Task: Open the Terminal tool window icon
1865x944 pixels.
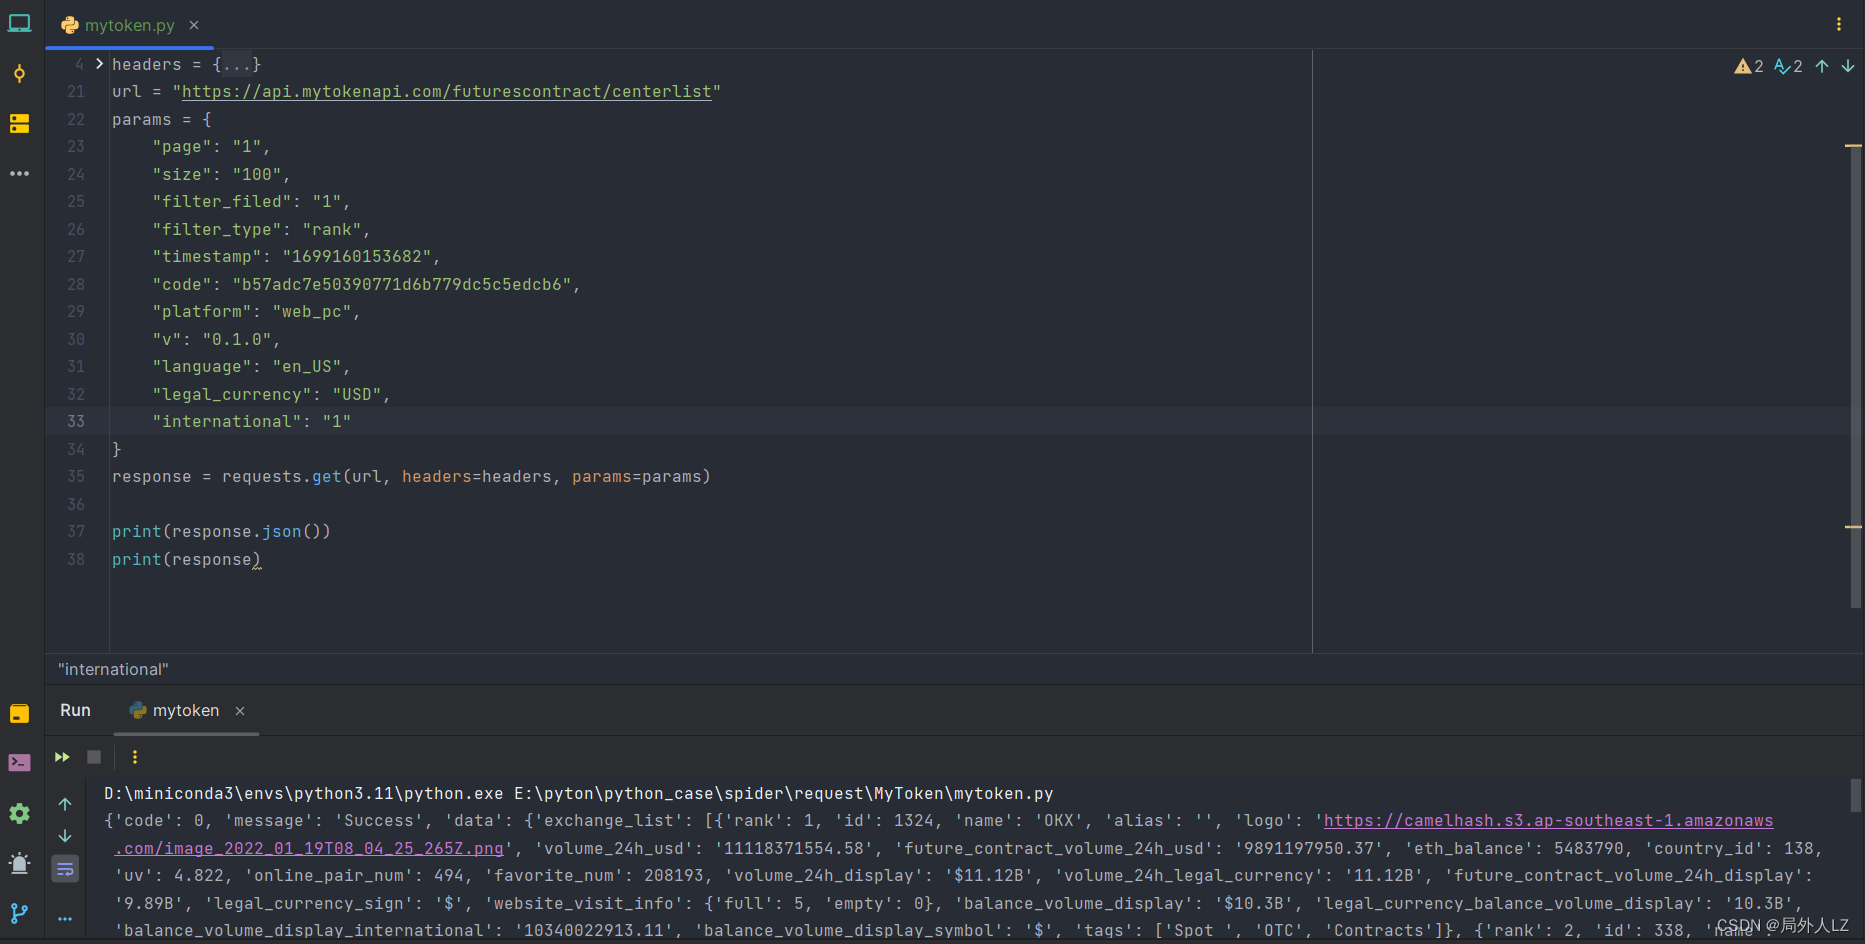Action: tap(19, 763)
